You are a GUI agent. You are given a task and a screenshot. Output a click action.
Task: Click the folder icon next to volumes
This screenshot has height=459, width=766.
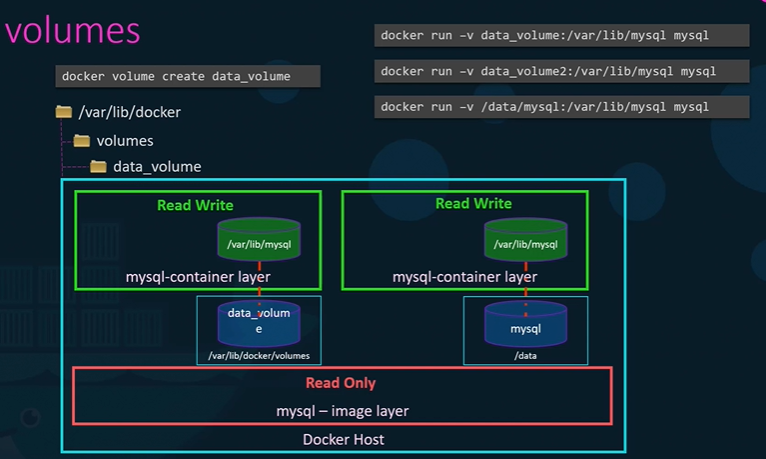82,141
